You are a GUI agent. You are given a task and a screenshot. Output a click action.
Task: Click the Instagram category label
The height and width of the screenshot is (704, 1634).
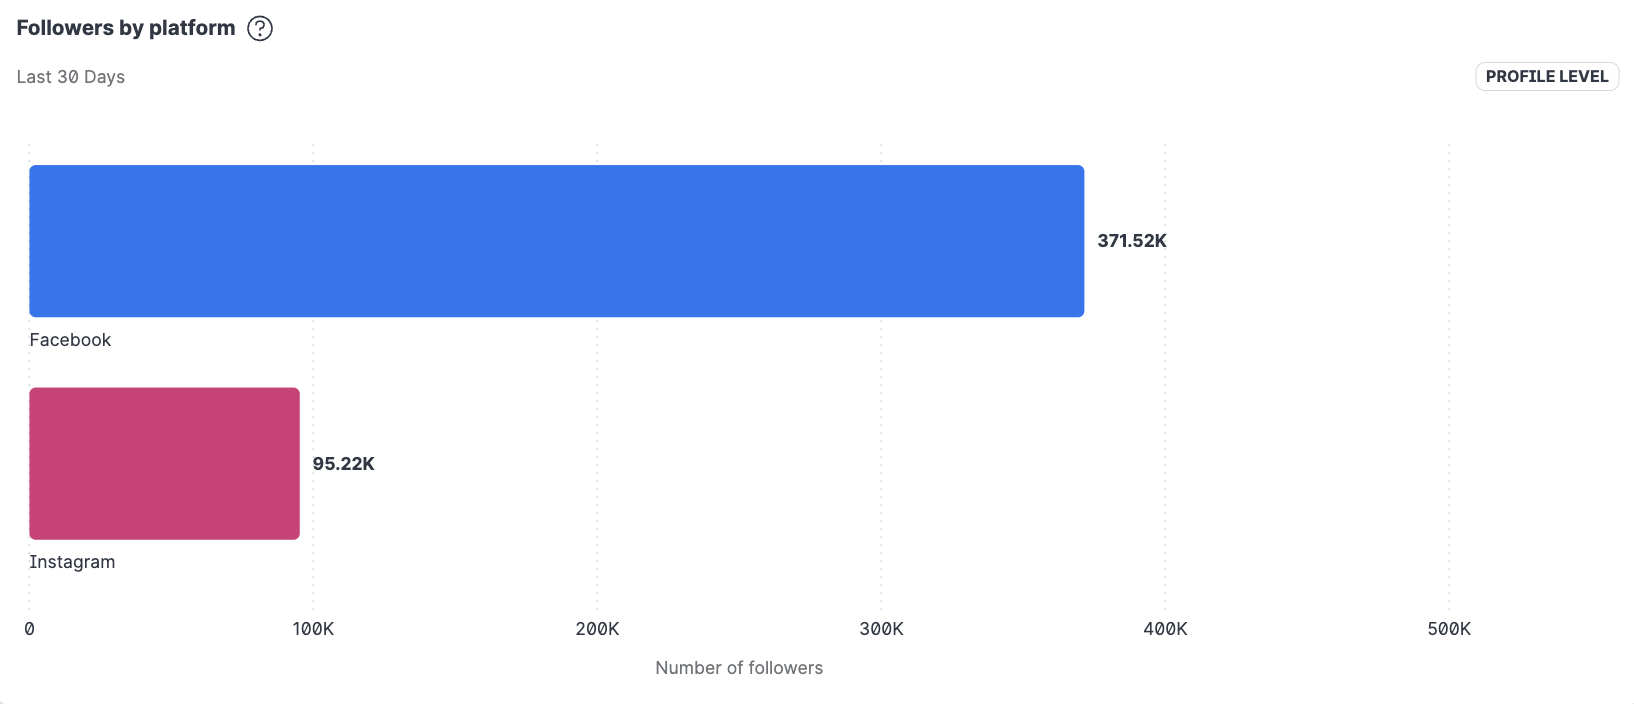tap(72, 562)
